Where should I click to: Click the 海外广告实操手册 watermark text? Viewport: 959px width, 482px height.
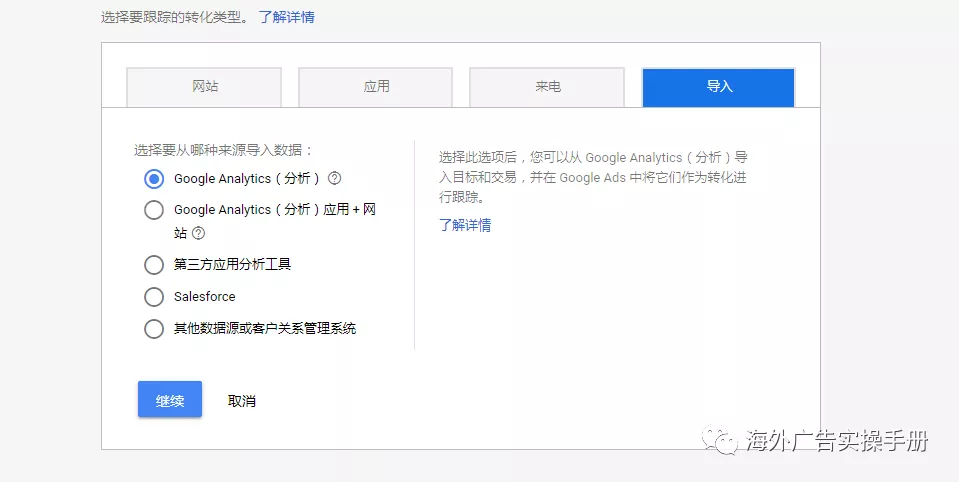(x=837, y=441)
